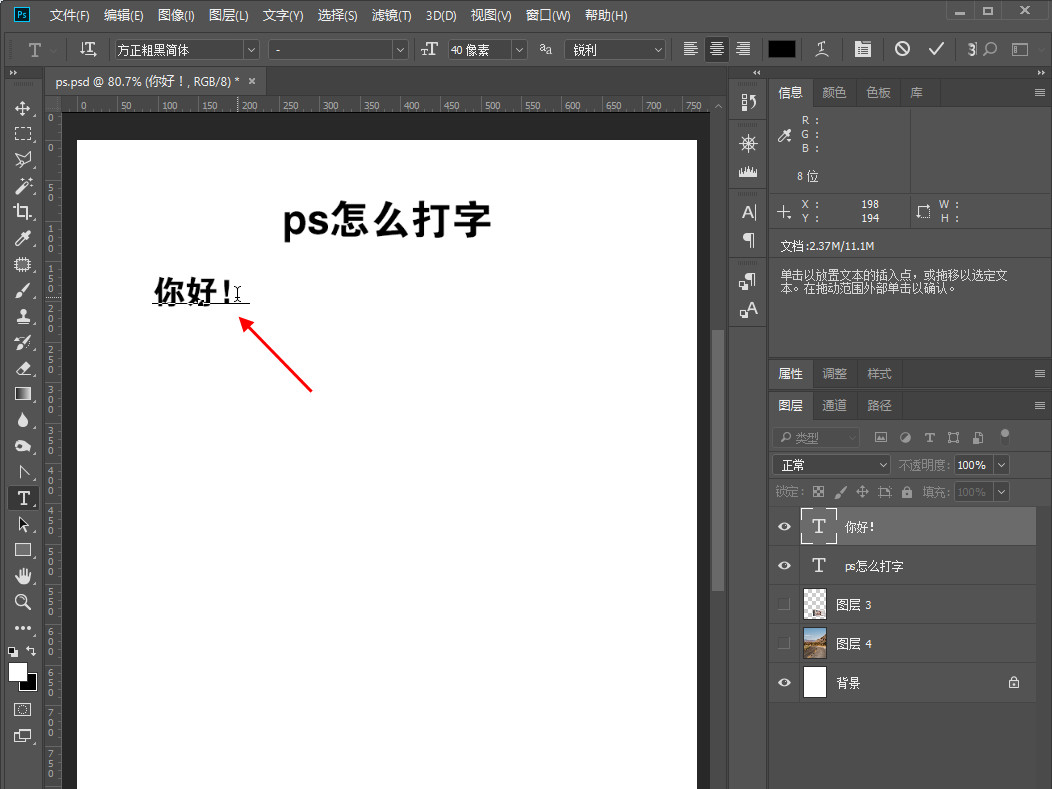Image resolution: width=1052 pixels, height=789 pixels.
Task: Pick the Eyedropper tool
Action: coord(23,238)
